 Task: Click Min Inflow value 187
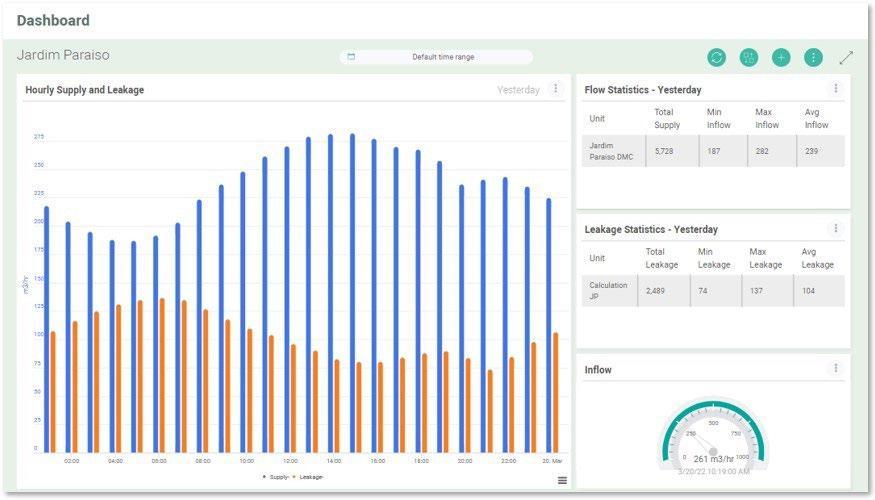(x=713, y=151)
